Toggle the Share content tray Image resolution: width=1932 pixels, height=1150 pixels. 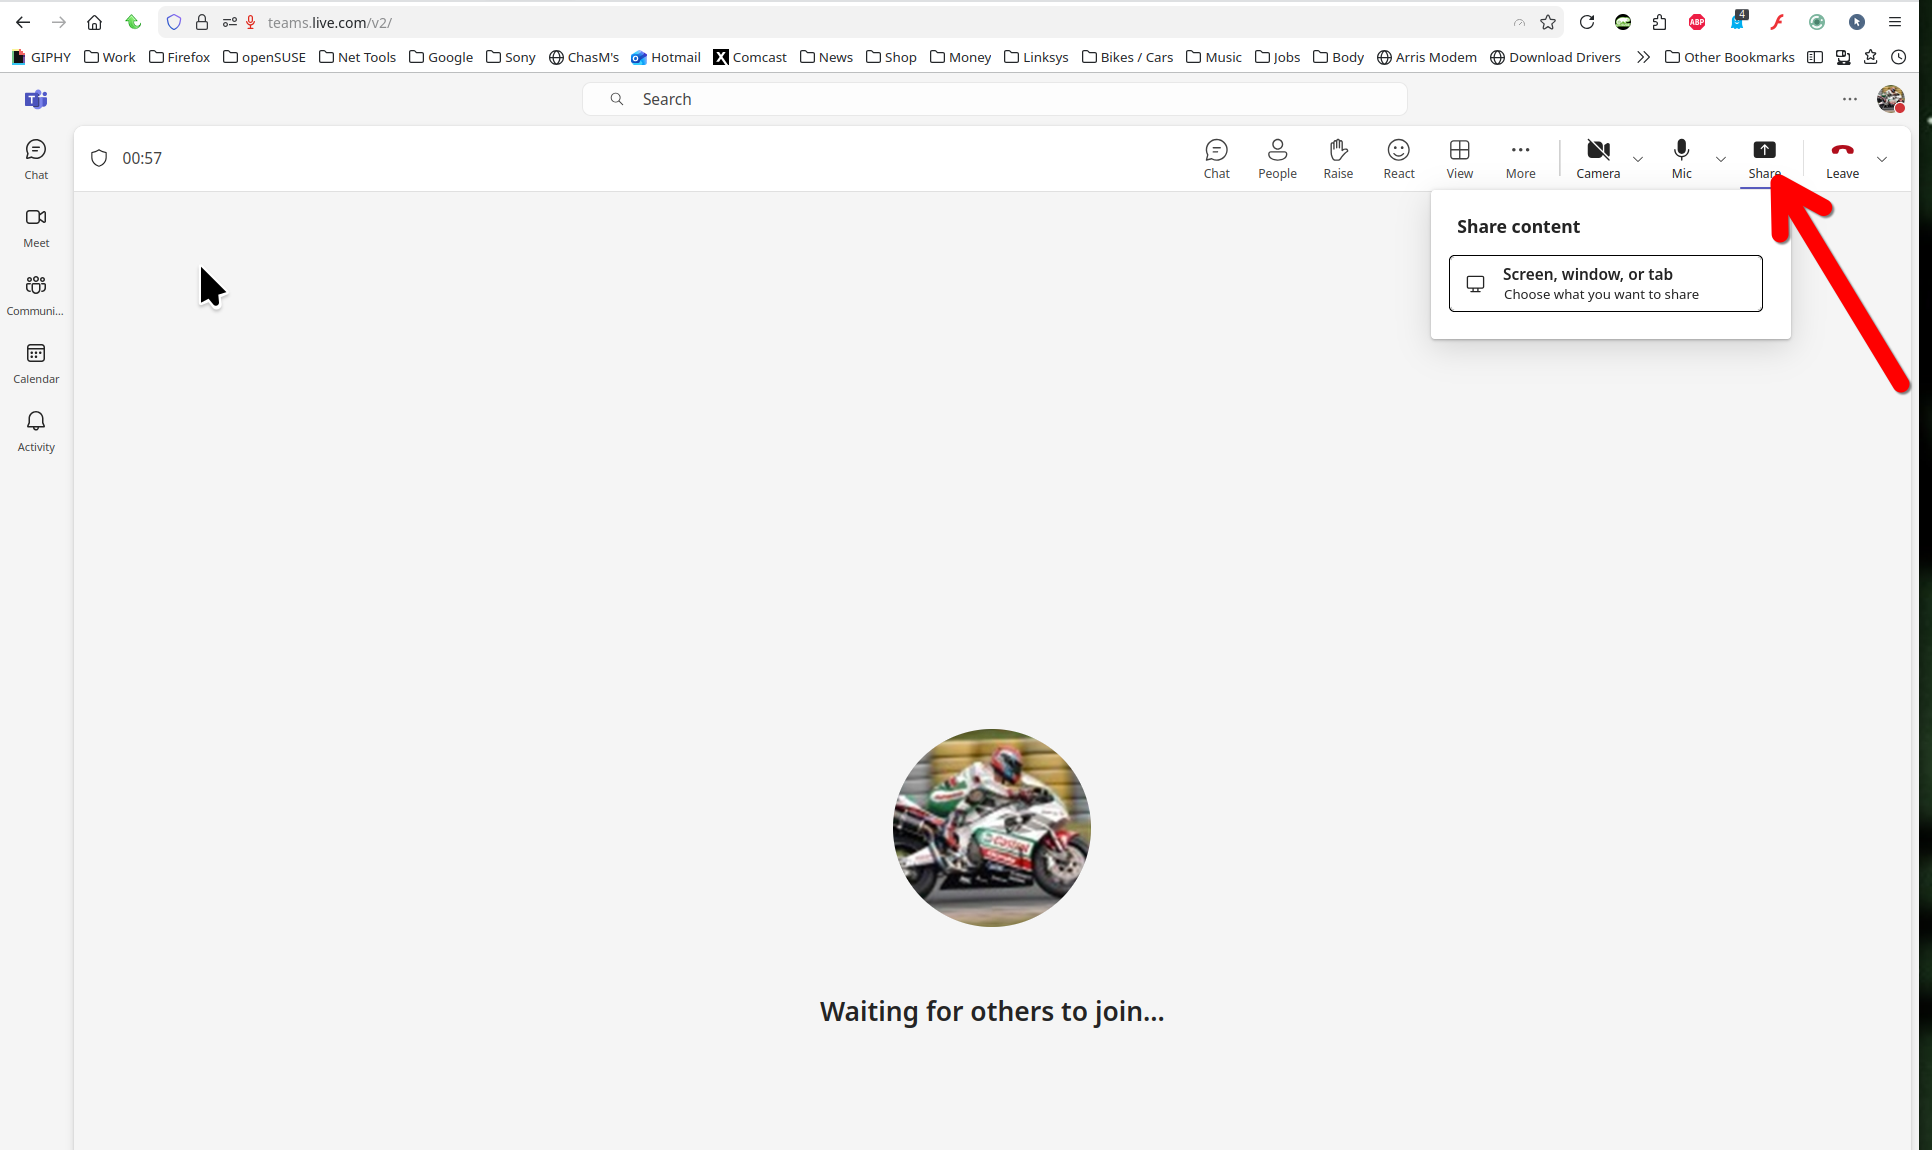tap(1764, 158)
